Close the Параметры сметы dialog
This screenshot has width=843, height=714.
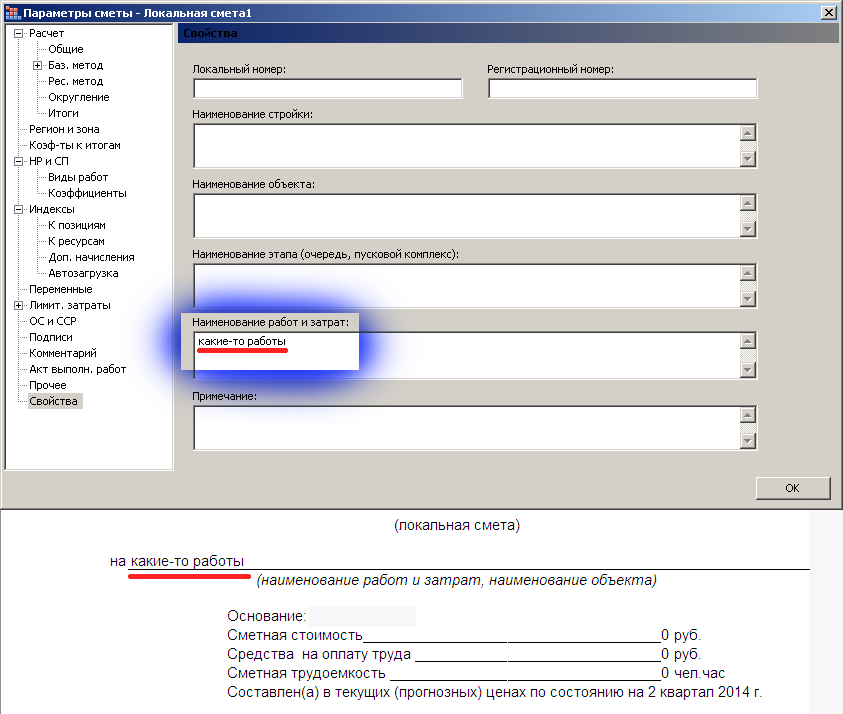[828, 13]
